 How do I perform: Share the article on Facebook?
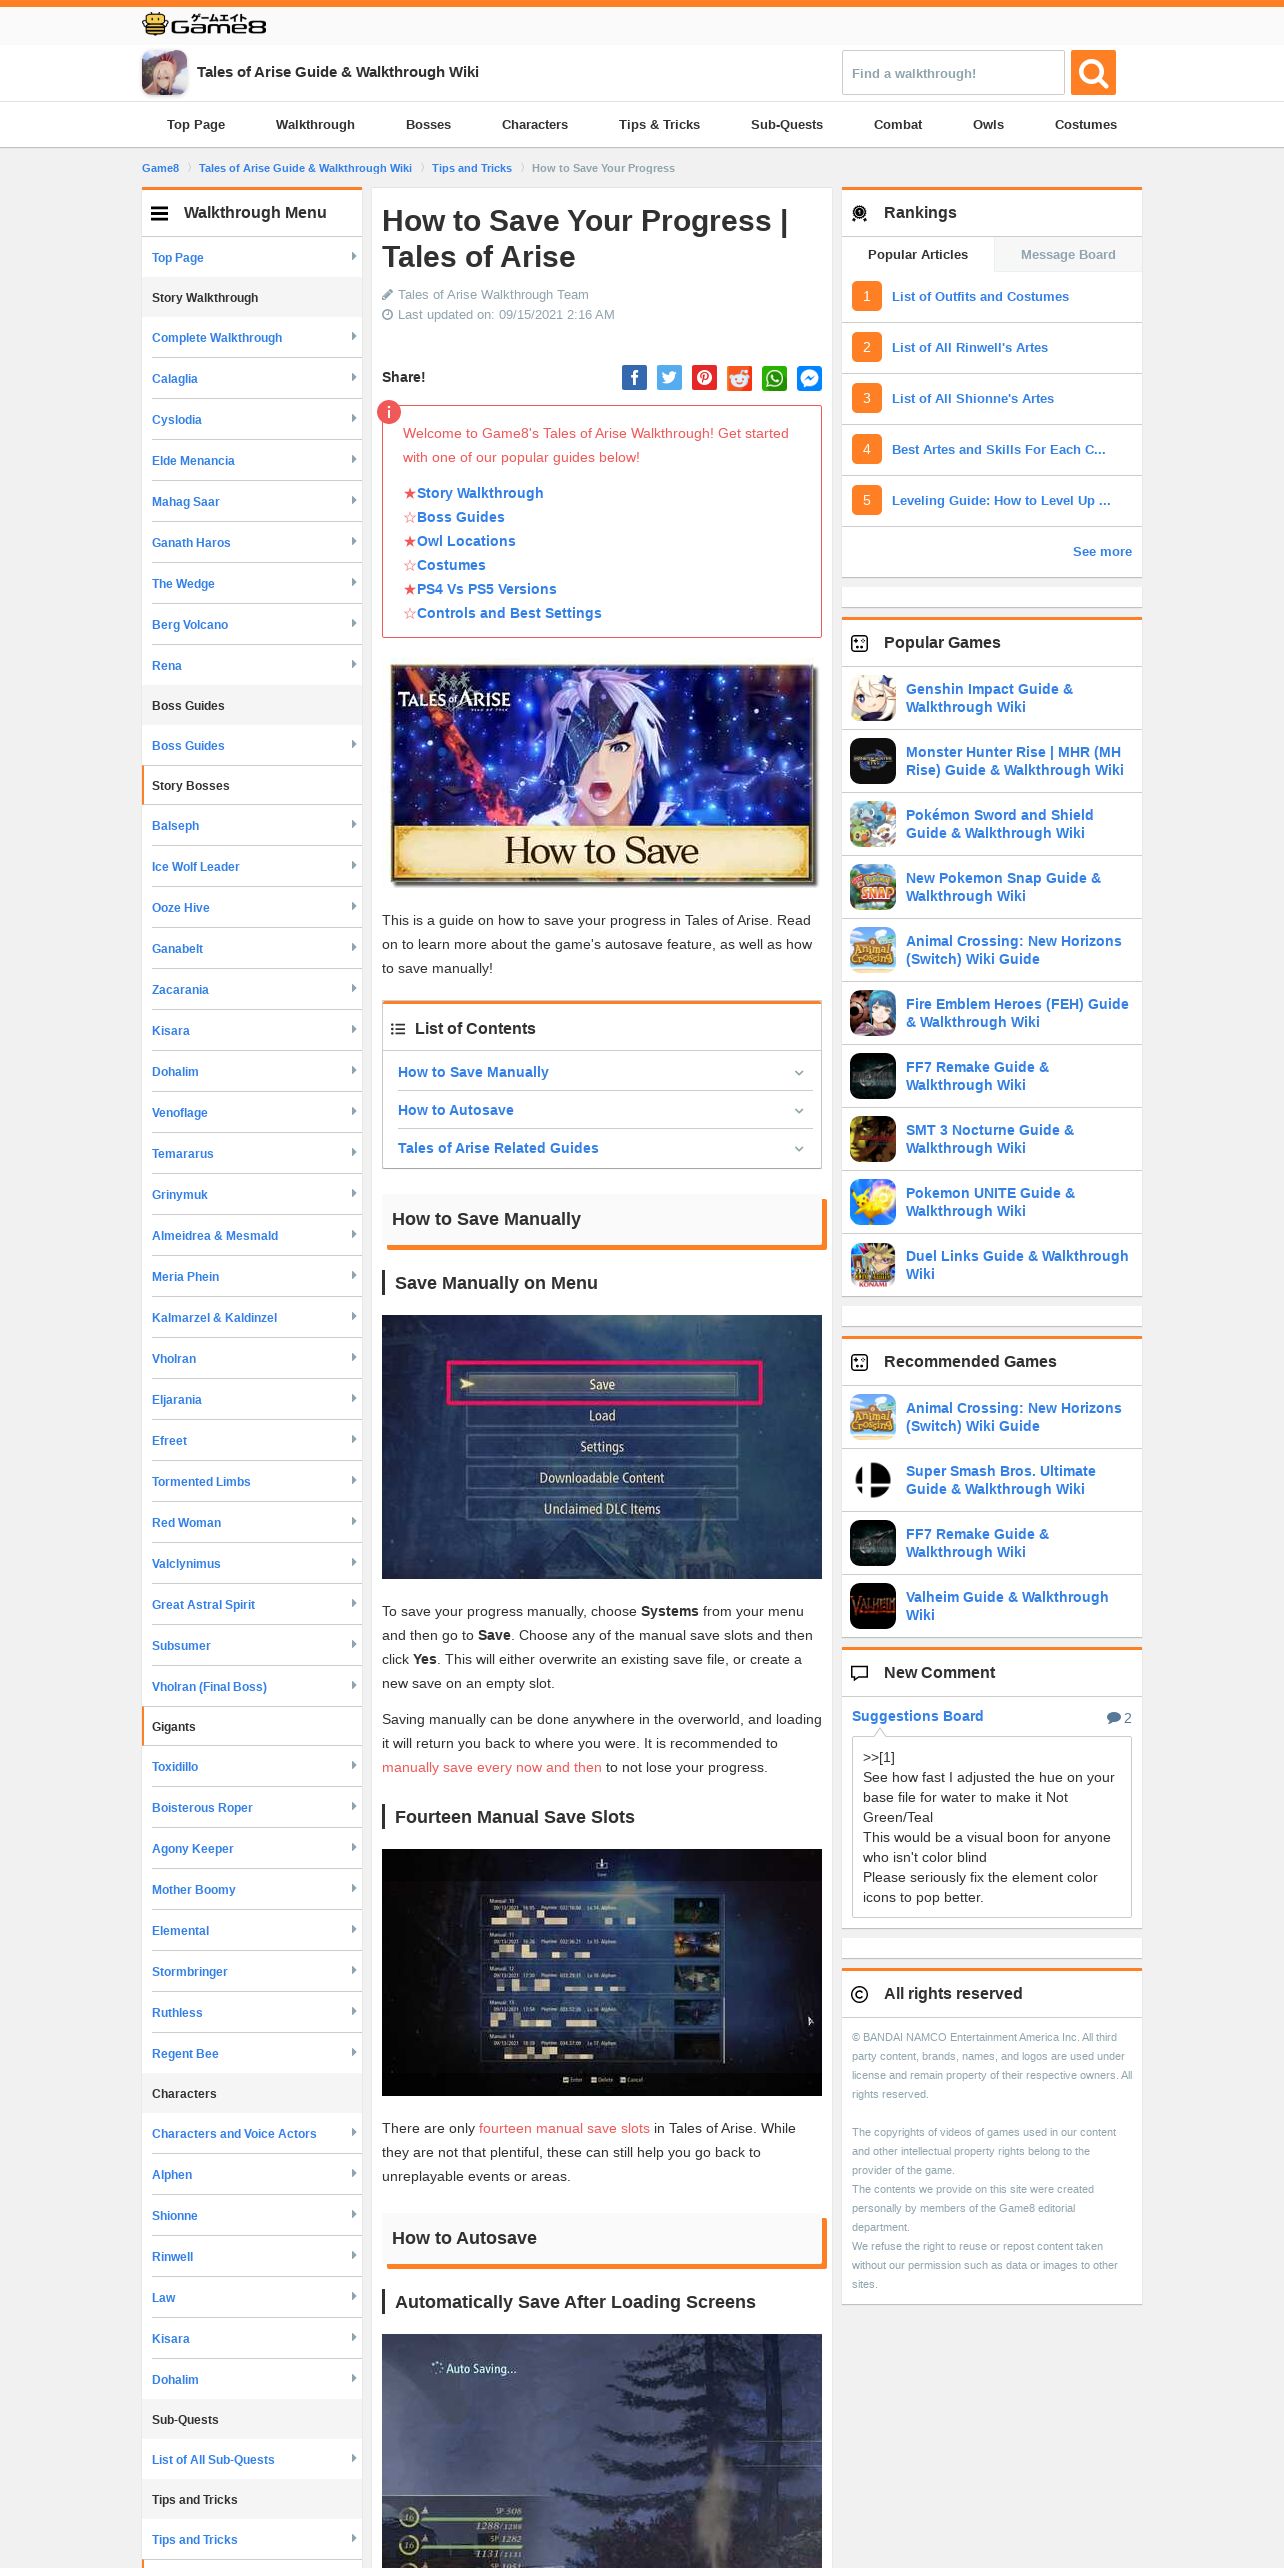634,377
